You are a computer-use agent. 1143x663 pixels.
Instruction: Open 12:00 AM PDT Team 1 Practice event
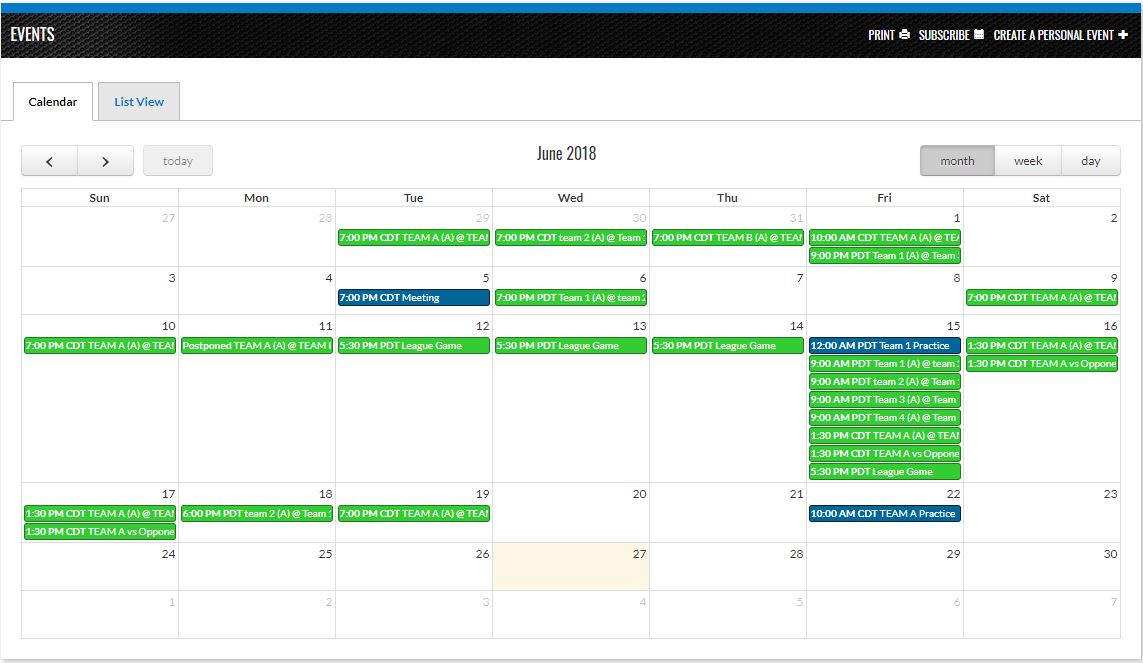click(884, 346)
